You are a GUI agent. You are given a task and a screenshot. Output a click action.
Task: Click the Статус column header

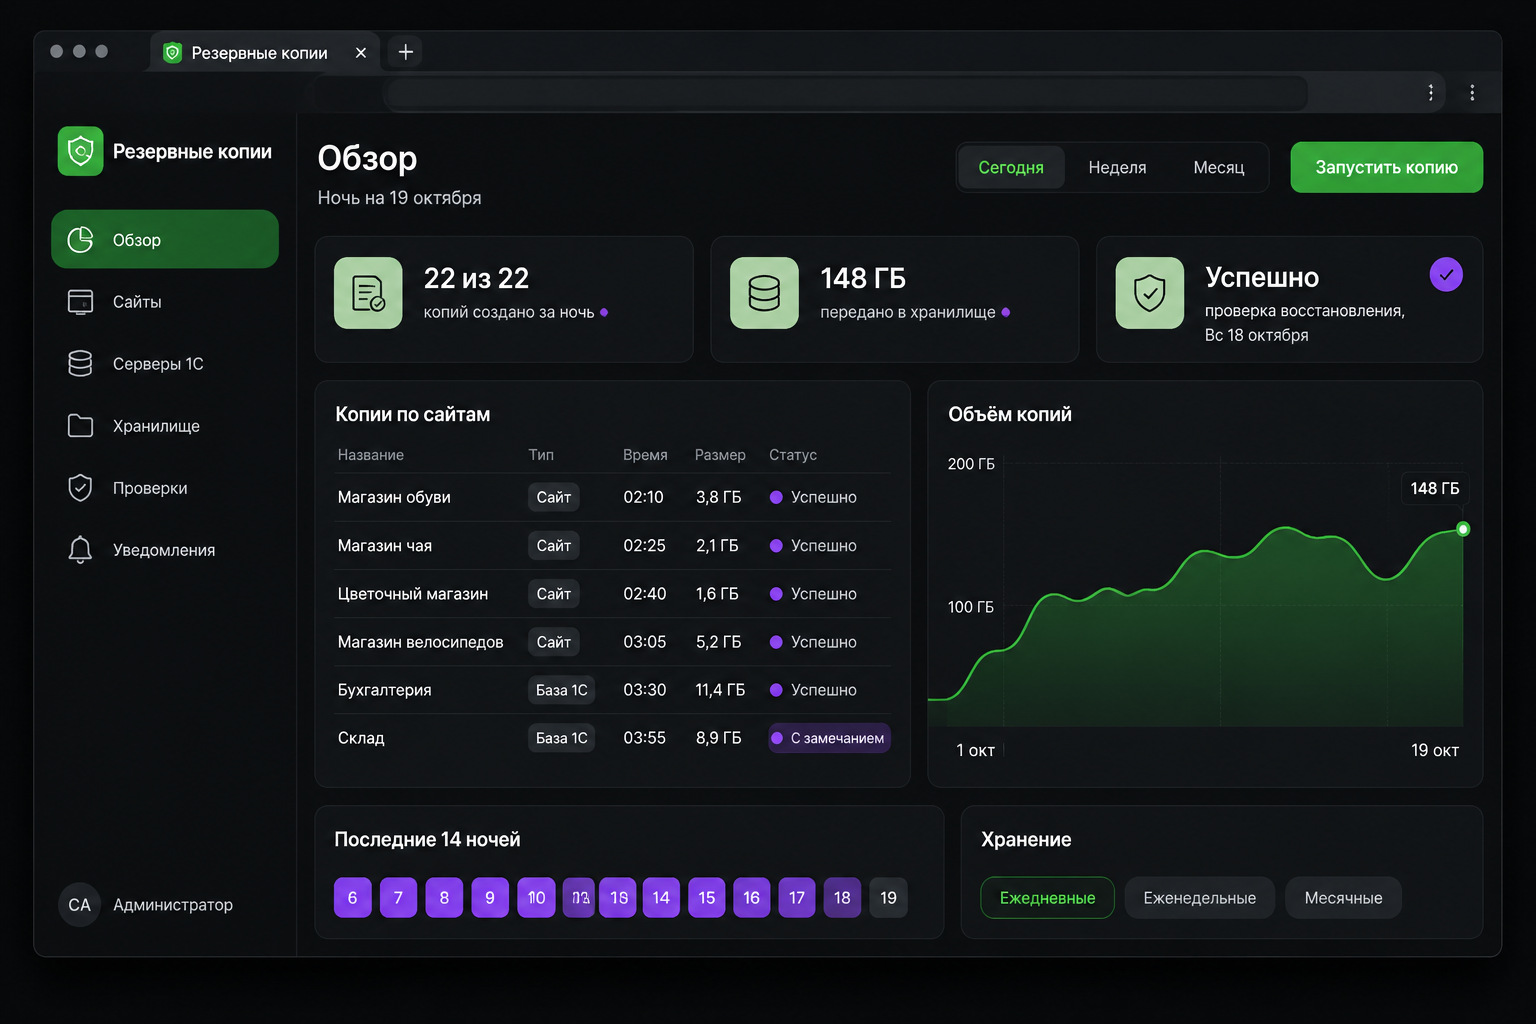[x=793, y=455]
